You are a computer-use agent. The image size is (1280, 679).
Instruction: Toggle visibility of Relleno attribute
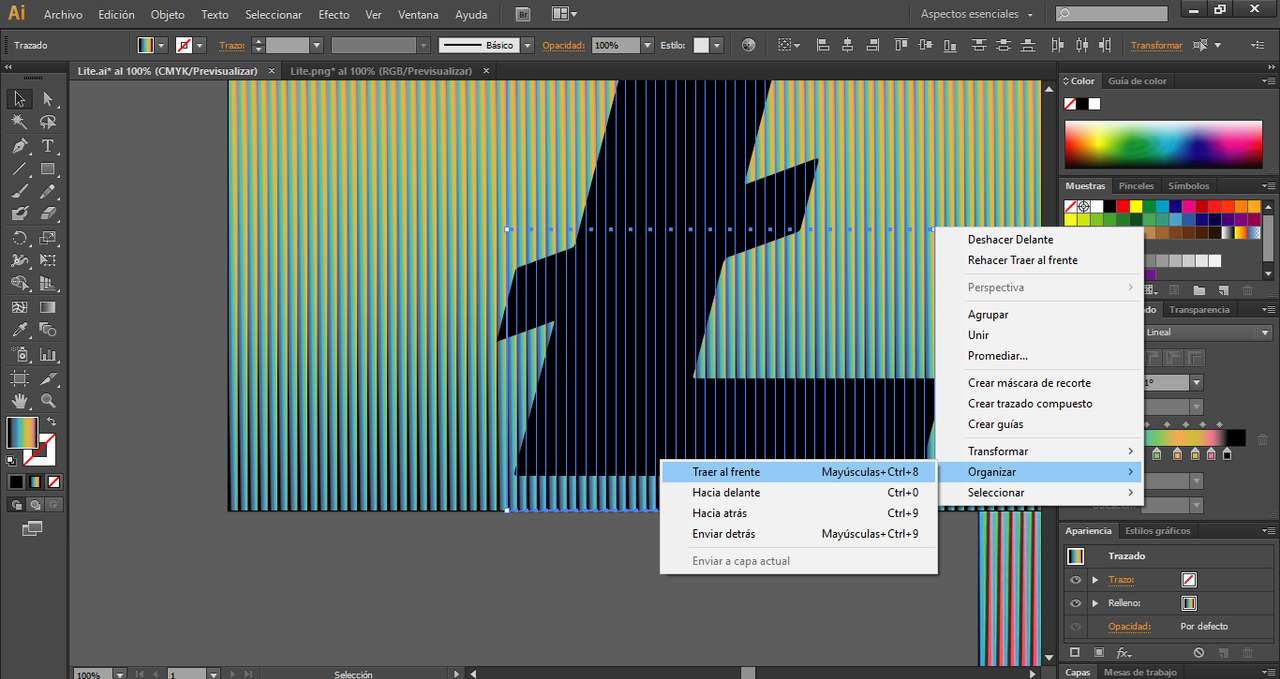[1075, 603]
